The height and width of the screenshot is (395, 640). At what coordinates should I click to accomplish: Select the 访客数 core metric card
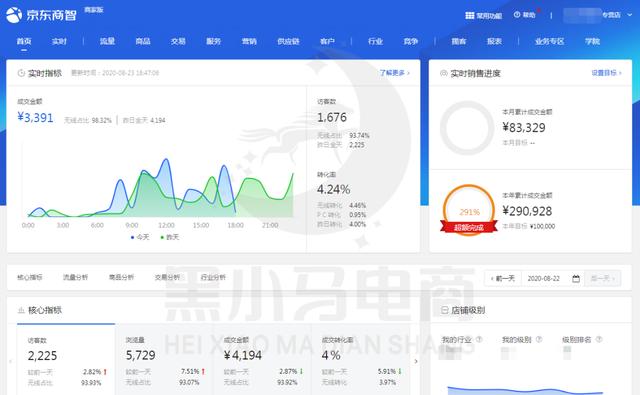click(x=66, y=359)
